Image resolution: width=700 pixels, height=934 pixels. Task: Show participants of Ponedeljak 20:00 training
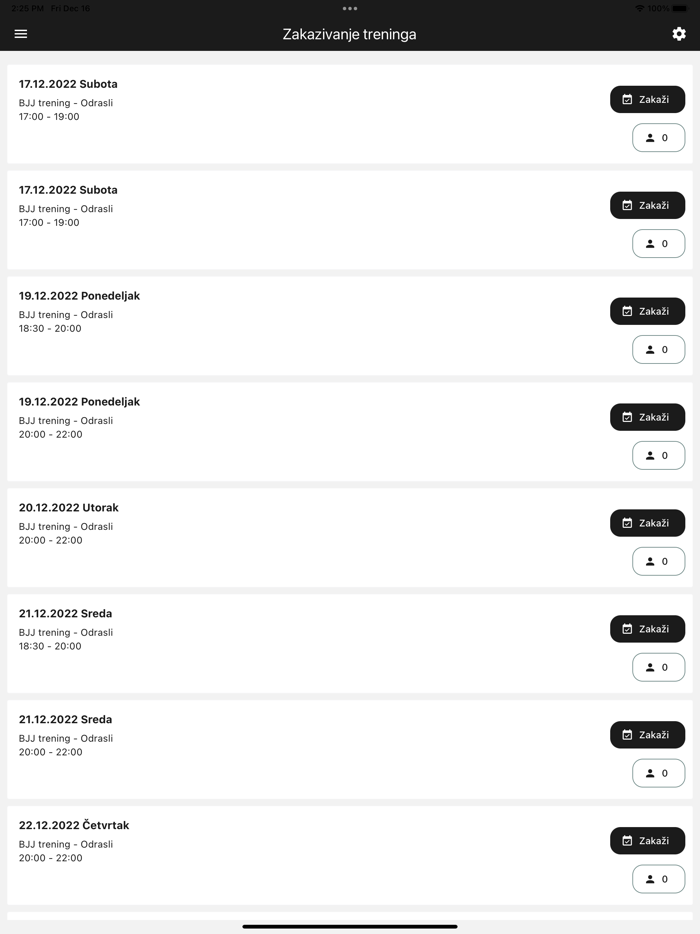click(x=658, y=455)
